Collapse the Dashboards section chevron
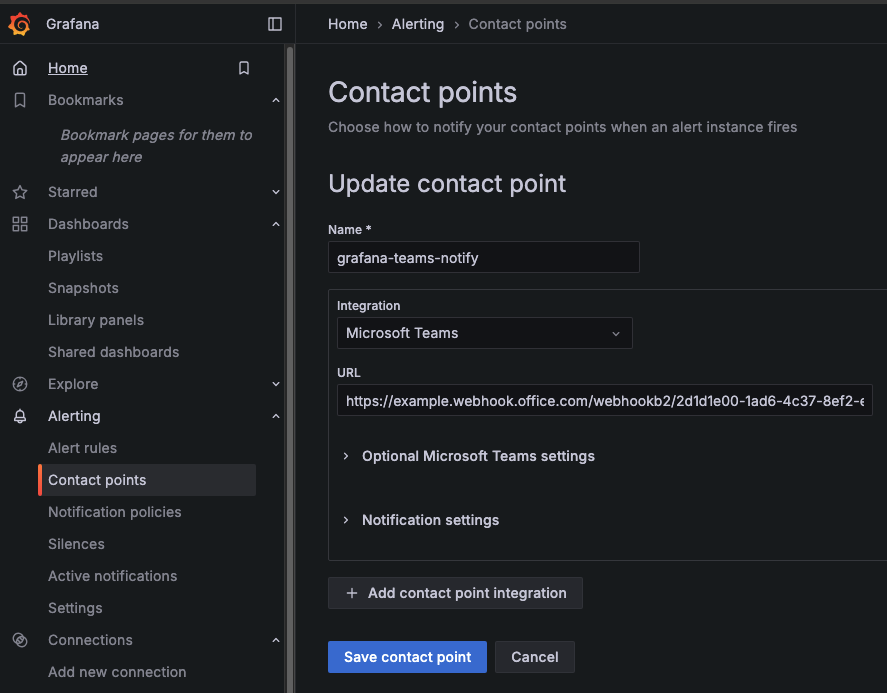The width and height of the screenshot is (887, 693). point(276,224)
